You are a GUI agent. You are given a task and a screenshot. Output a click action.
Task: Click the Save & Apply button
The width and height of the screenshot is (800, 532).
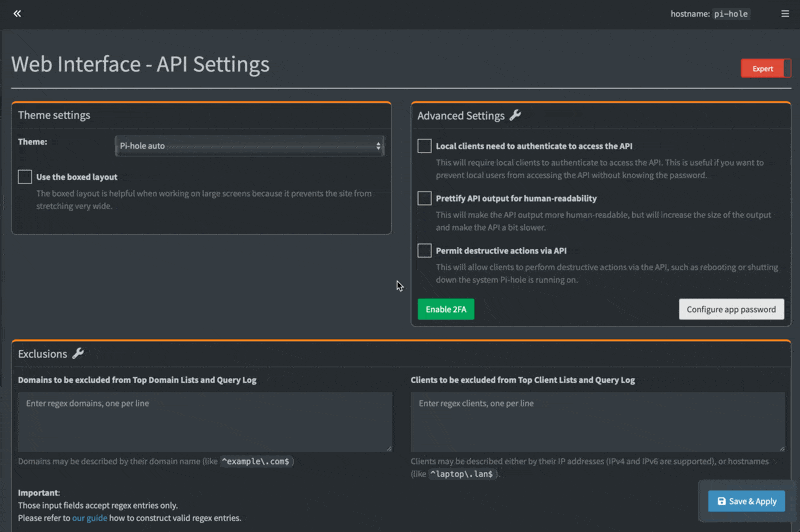point(746,501)
